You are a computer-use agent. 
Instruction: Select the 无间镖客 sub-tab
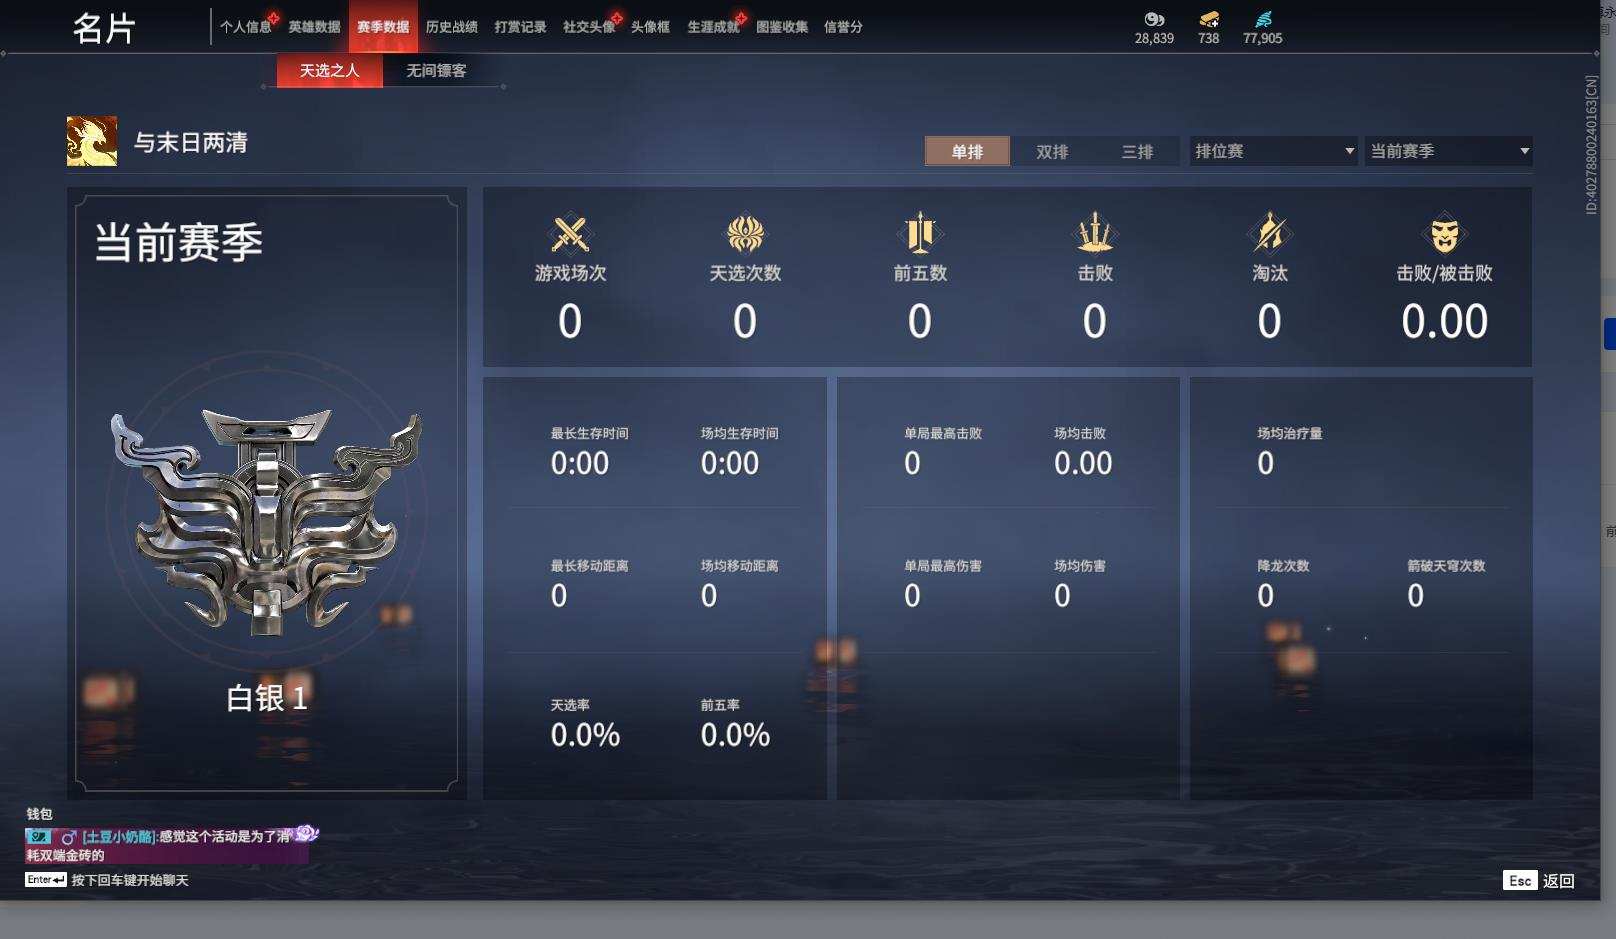436,70
